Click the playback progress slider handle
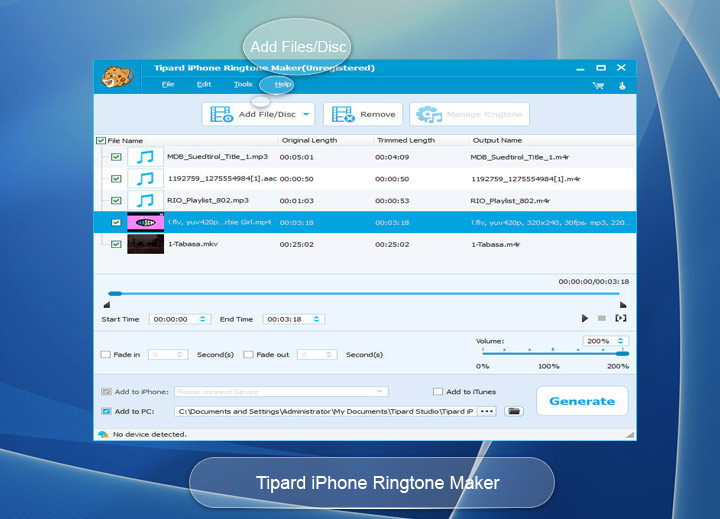Viewport: 720px width, 519px height. pos(115,293)
